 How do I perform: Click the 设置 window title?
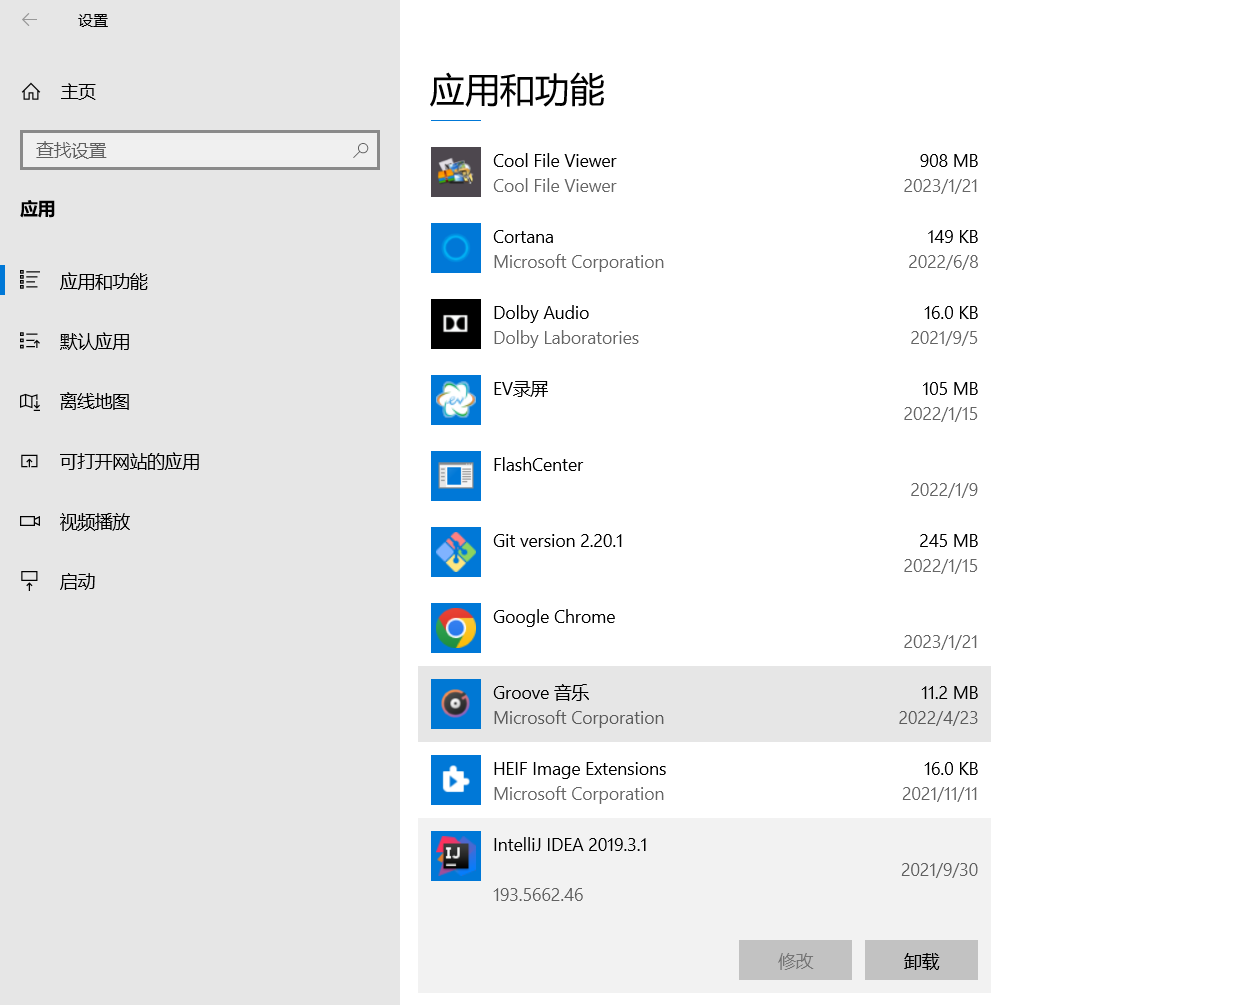[93, 20]
